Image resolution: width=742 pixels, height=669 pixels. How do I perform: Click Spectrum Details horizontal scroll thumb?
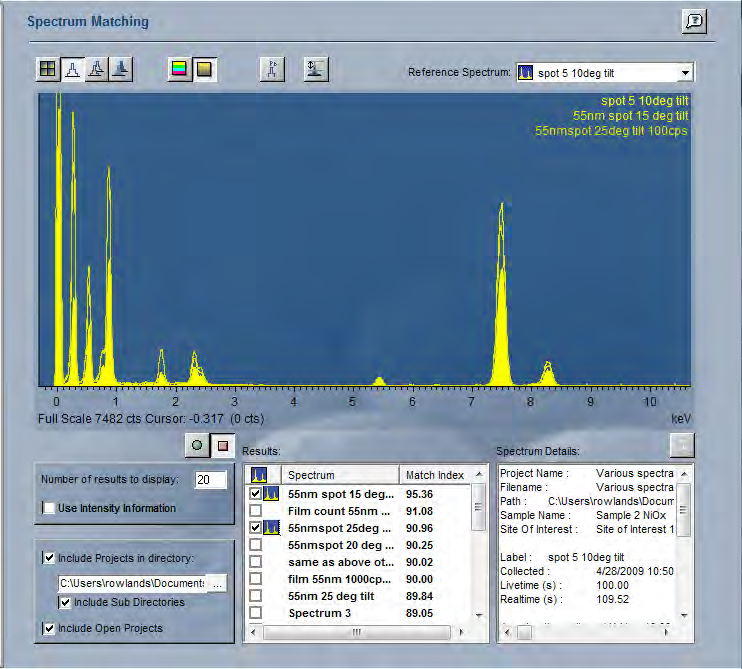click(x=524, y=632)
